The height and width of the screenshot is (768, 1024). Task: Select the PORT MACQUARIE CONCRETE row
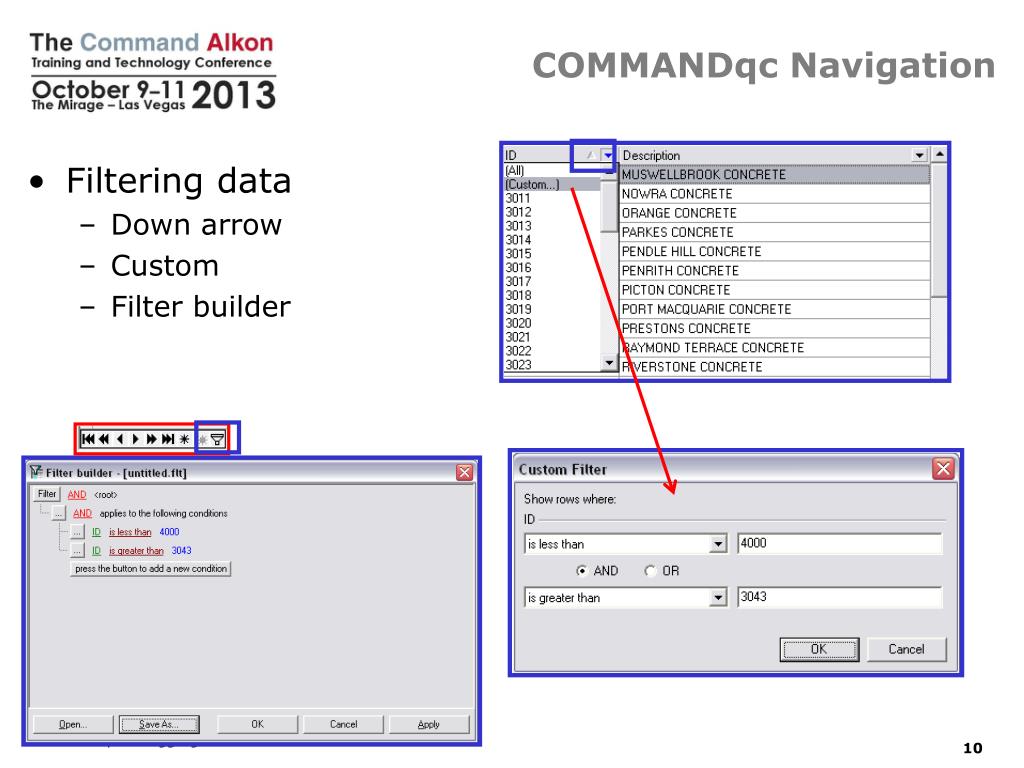point(775,309)
